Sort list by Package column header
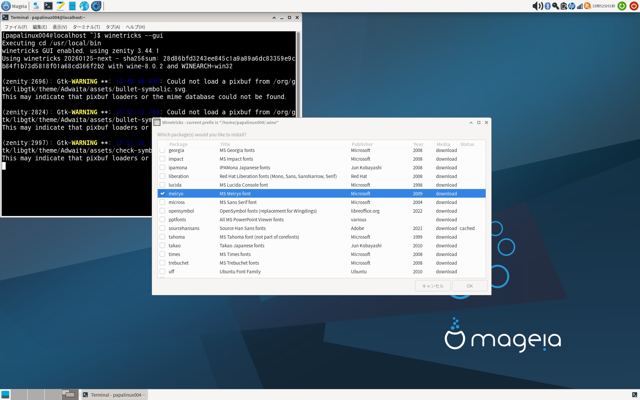 [x=178, y=144]
